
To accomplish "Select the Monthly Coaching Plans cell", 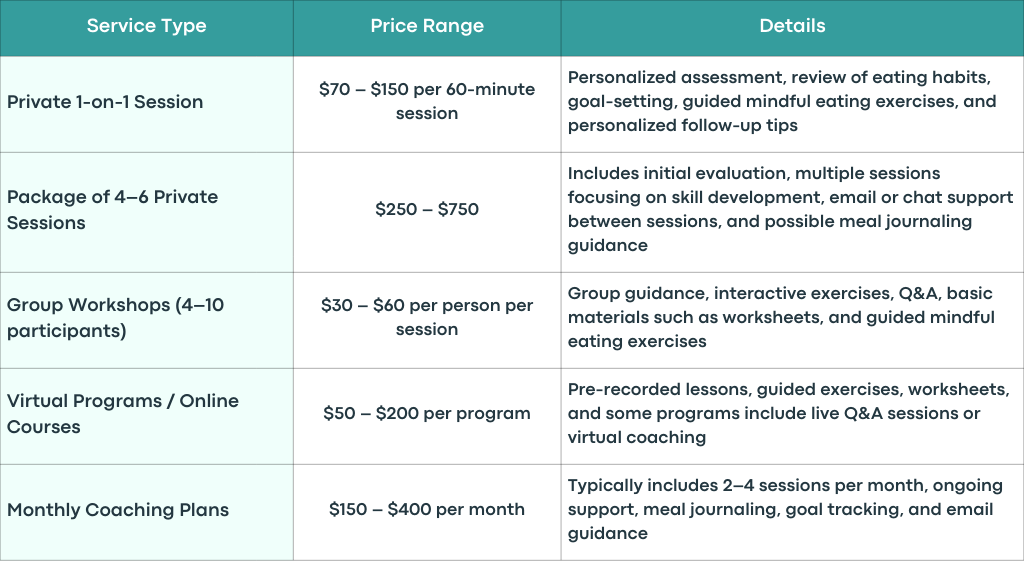I will coord(146,512).
